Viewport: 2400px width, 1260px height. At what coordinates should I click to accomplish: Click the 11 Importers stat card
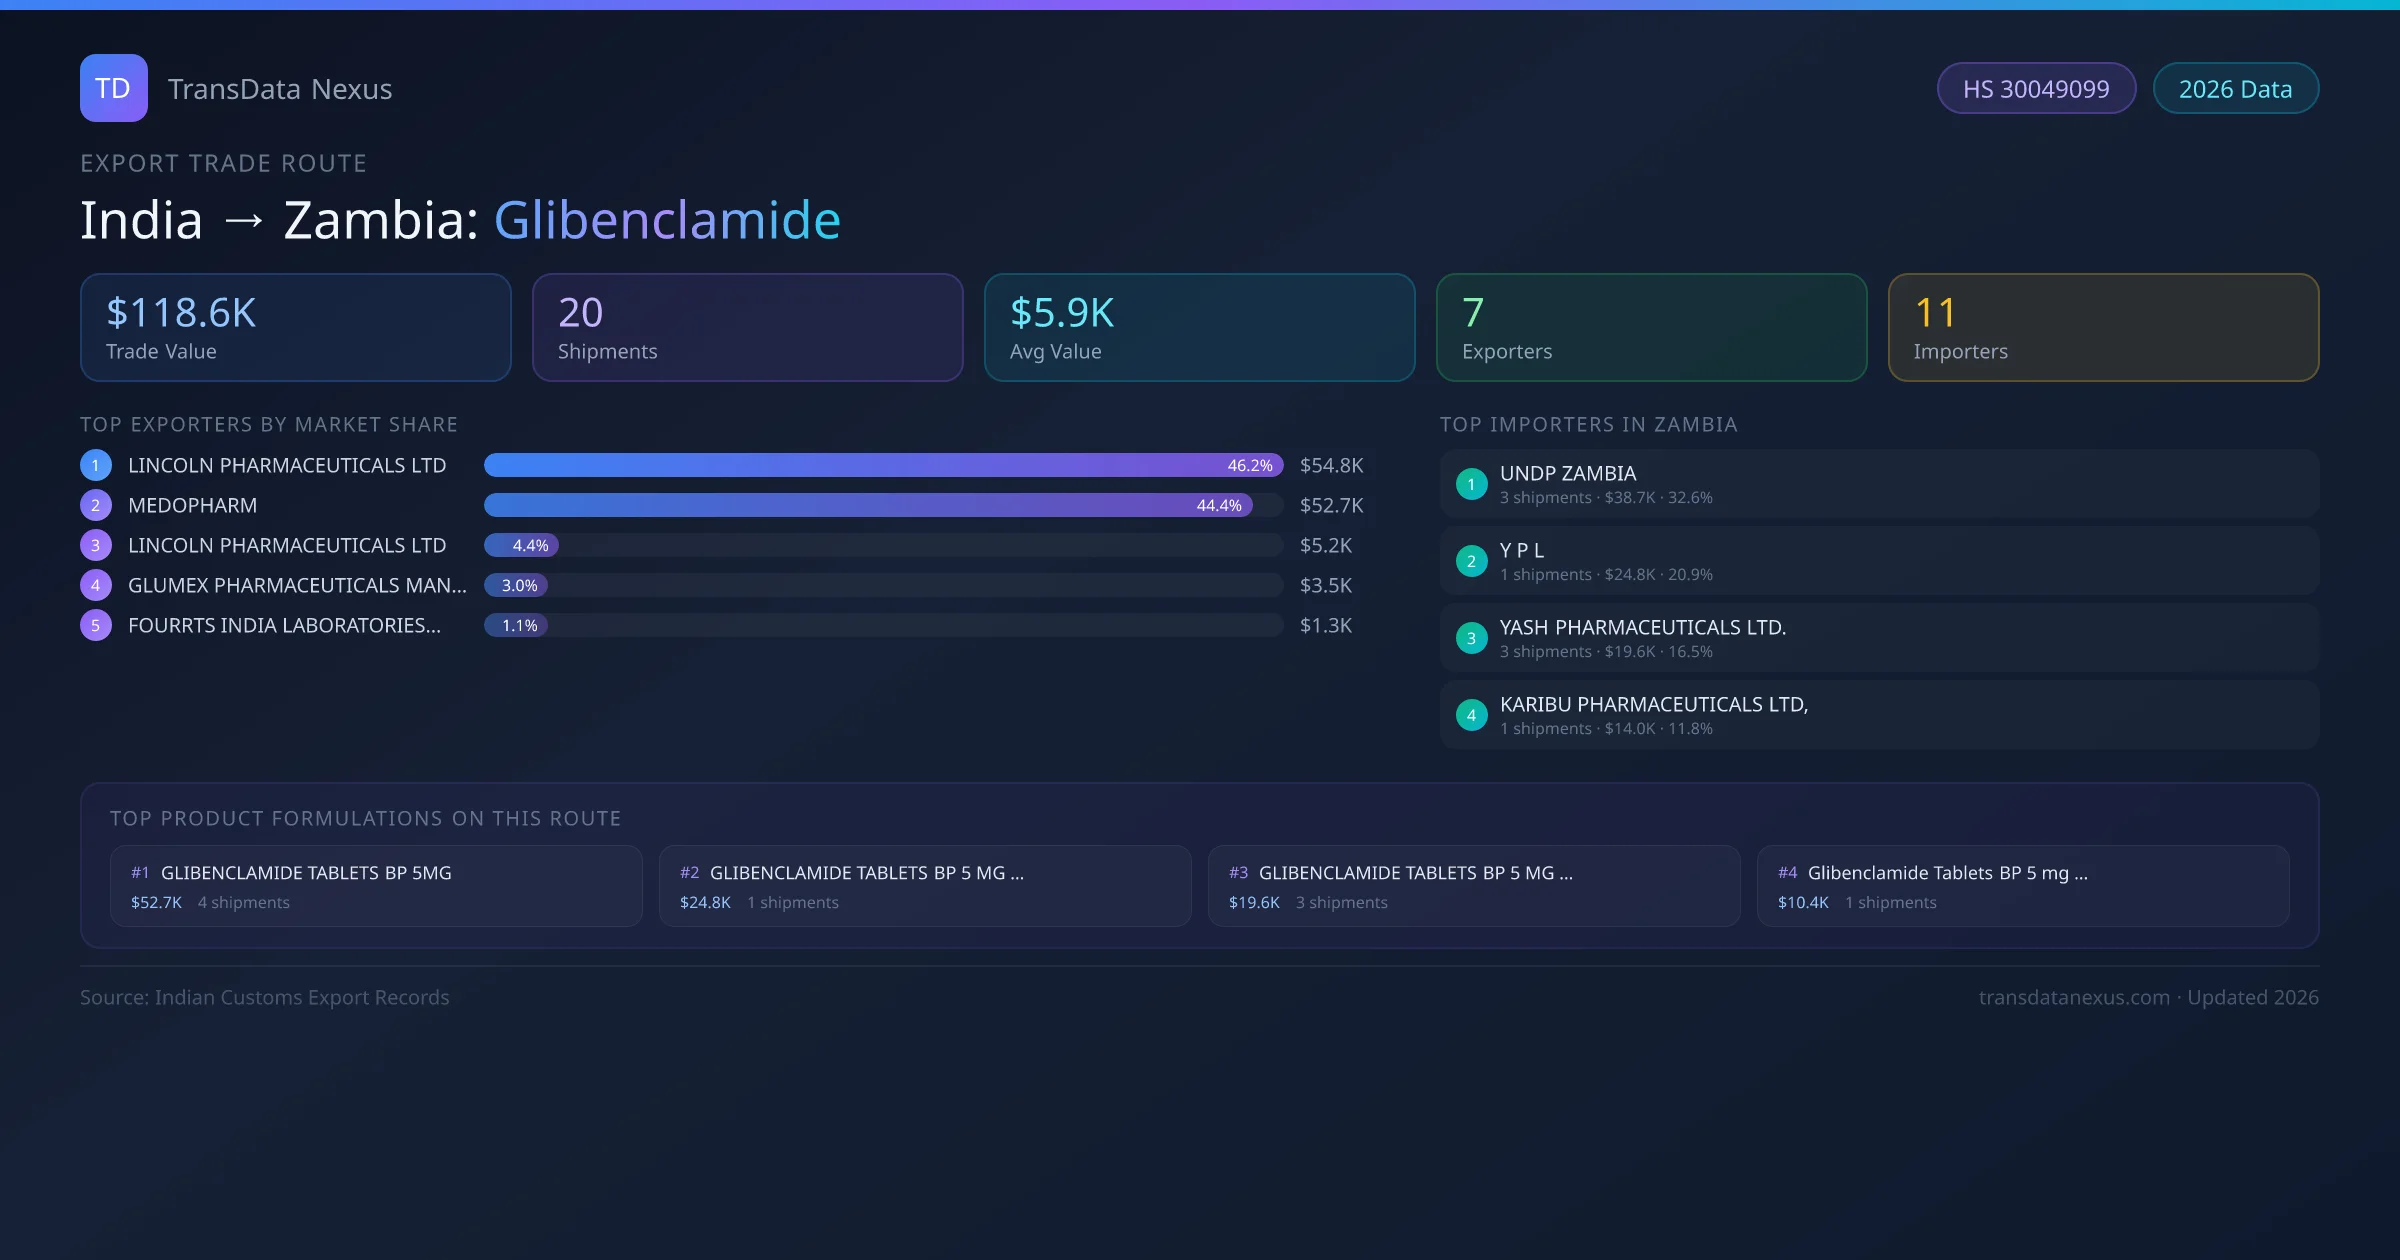click(x=2103, y=328)
